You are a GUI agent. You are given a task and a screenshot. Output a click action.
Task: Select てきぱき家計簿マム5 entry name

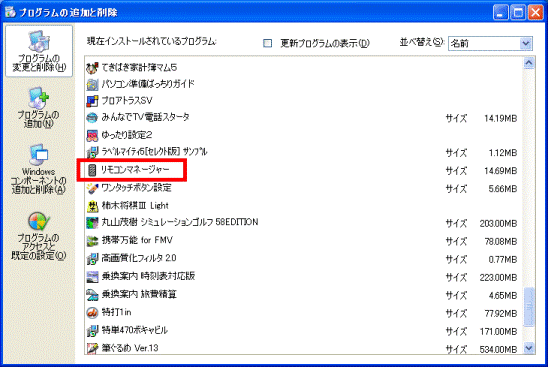point(139,67)
